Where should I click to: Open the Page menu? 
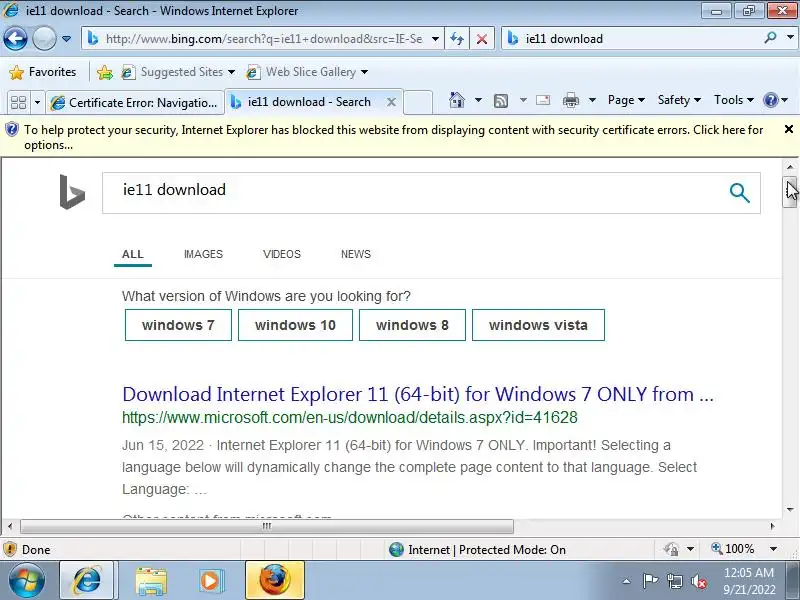coord(626,100)
